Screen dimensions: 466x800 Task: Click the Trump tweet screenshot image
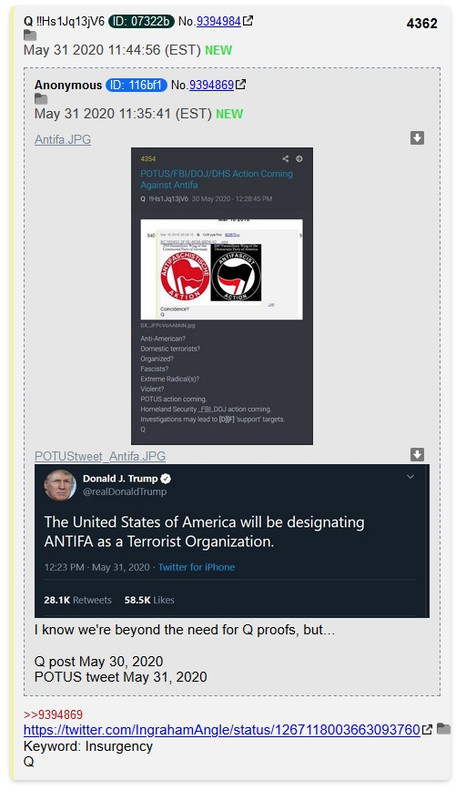click(x=232, y=541)
